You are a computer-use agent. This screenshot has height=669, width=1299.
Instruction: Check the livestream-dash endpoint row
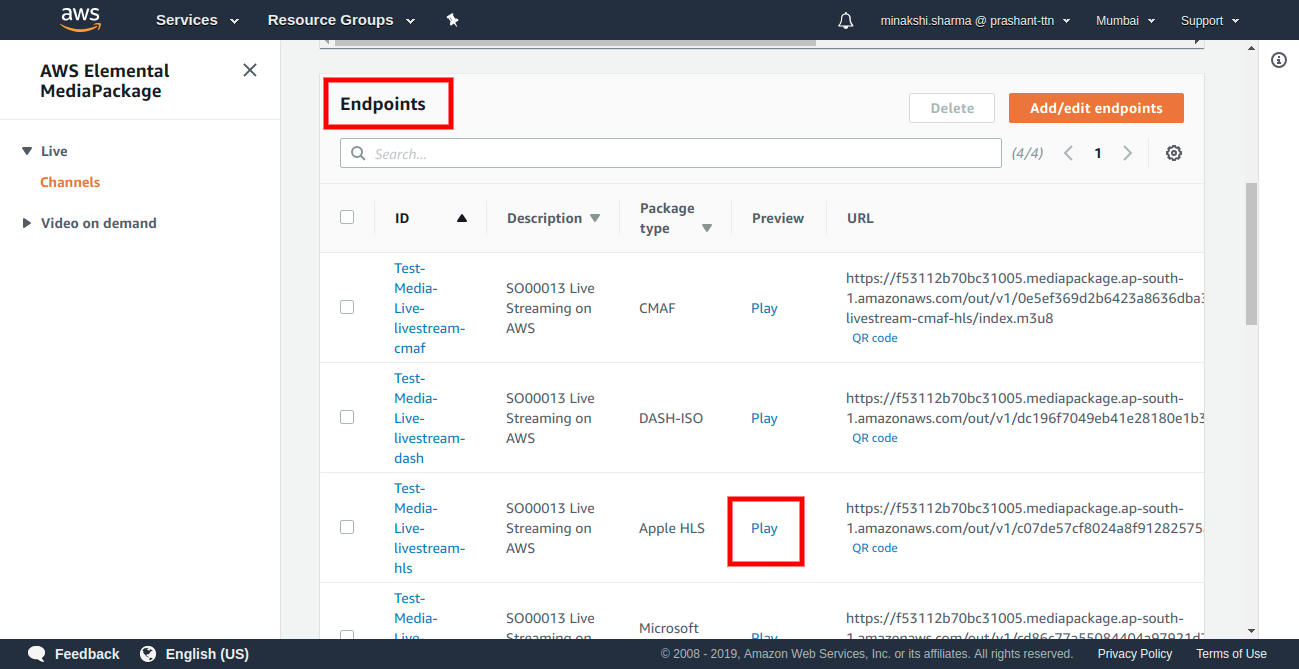point(347,417)
